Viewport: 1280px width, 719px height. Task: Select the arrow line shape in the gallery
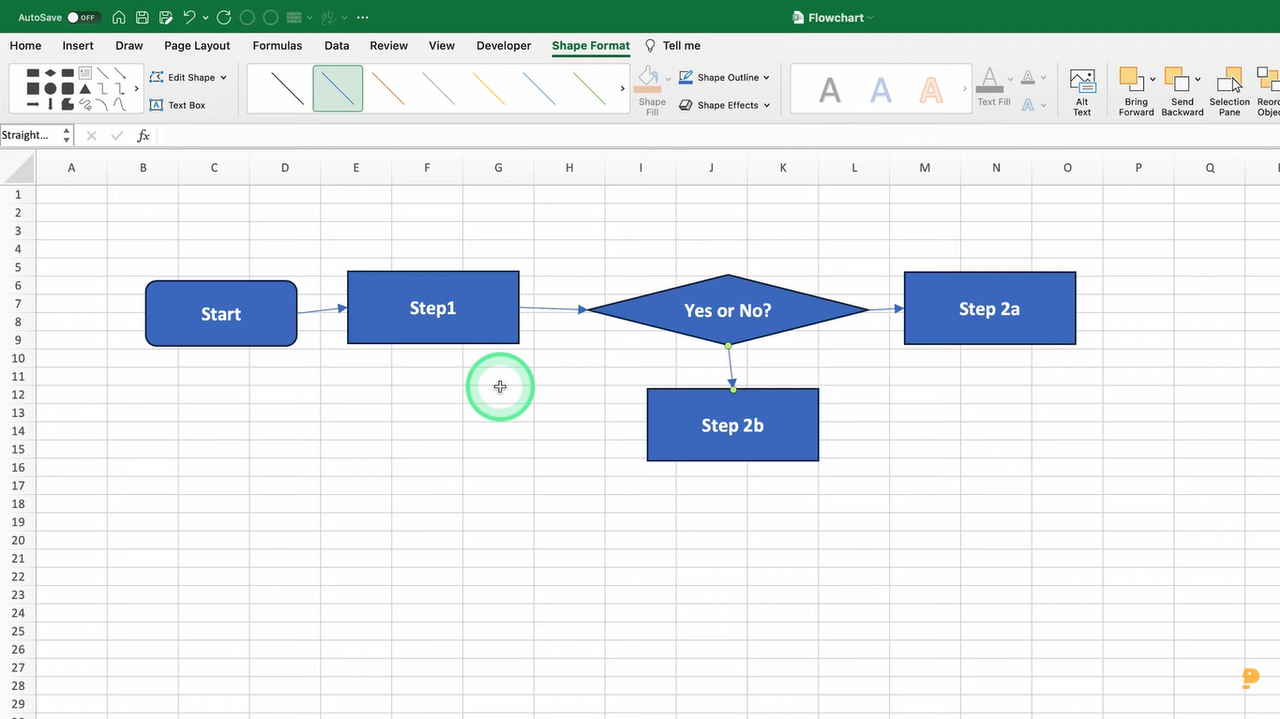click(120, 74)
